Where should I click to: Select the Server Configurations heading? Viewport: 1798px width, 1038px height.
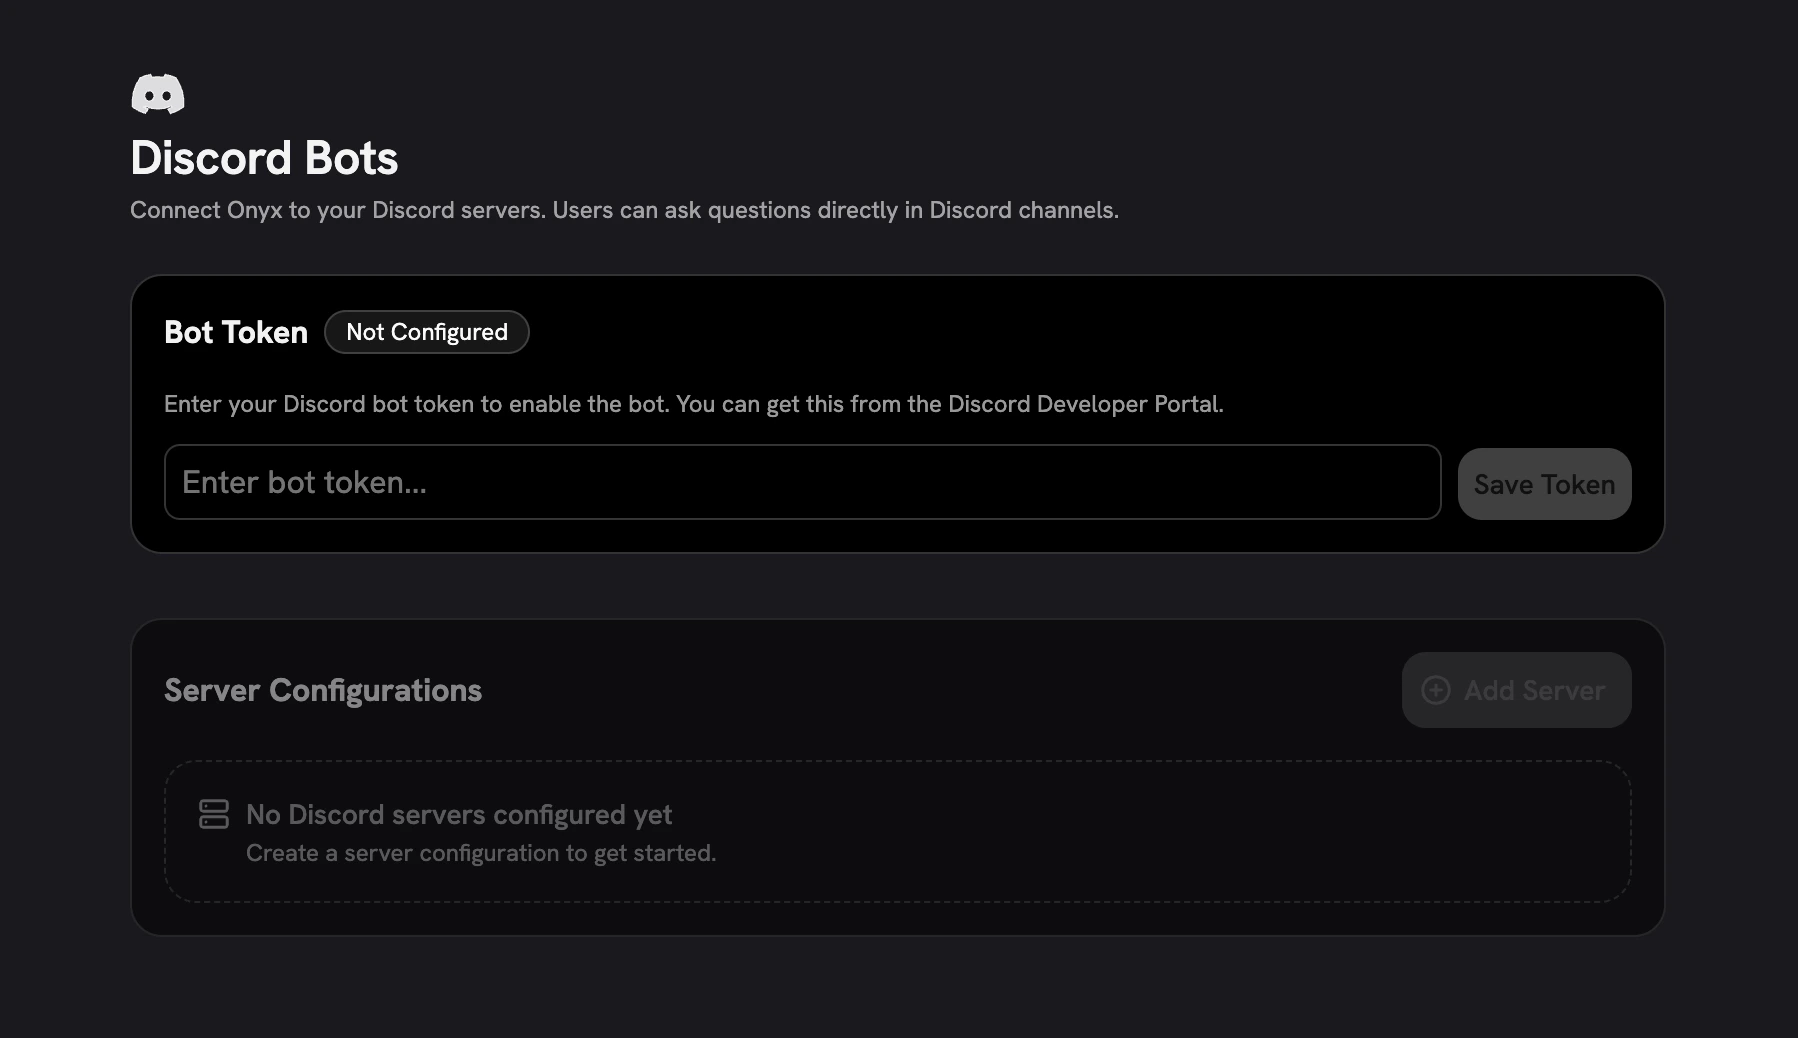pos(322,690)
